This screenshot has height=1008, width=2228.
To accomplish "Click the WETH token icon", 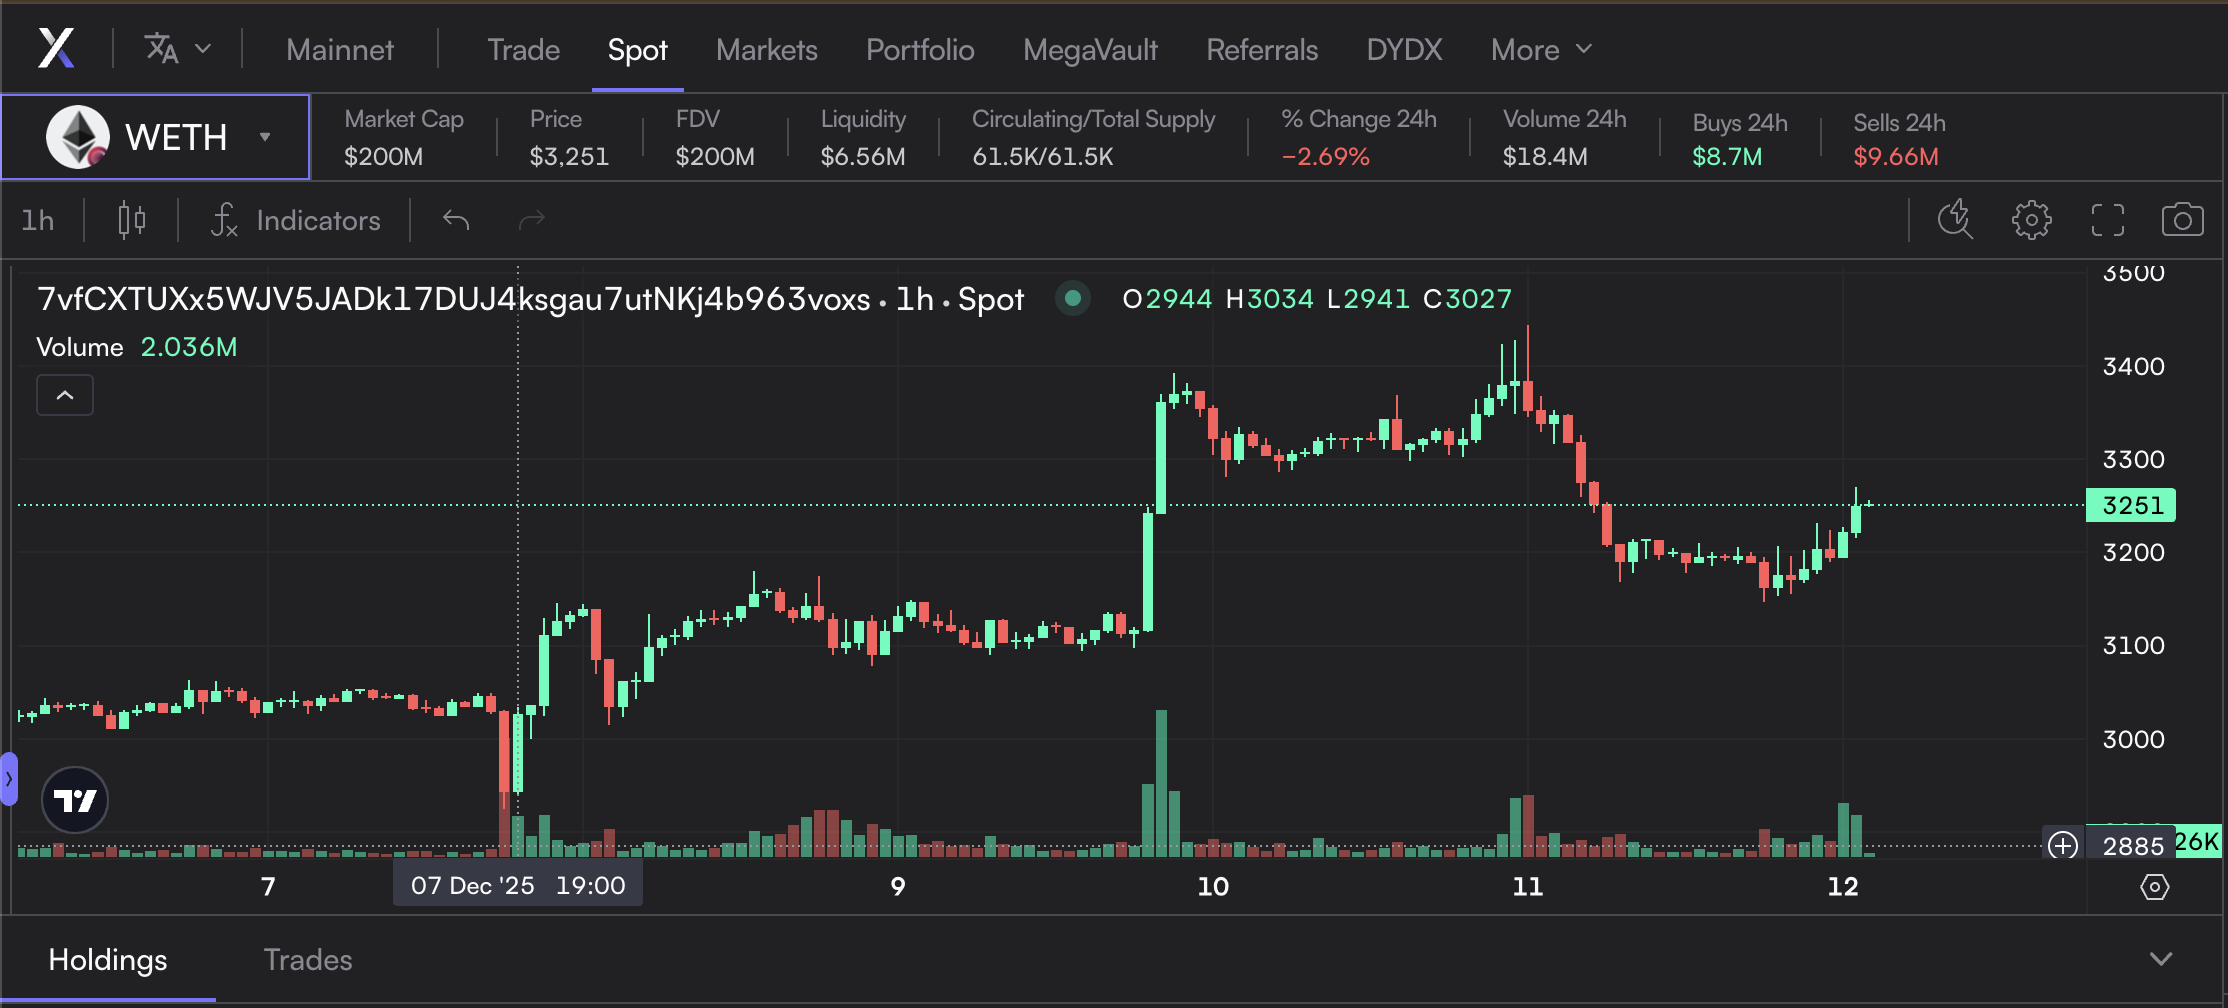I will click(78, 137).
